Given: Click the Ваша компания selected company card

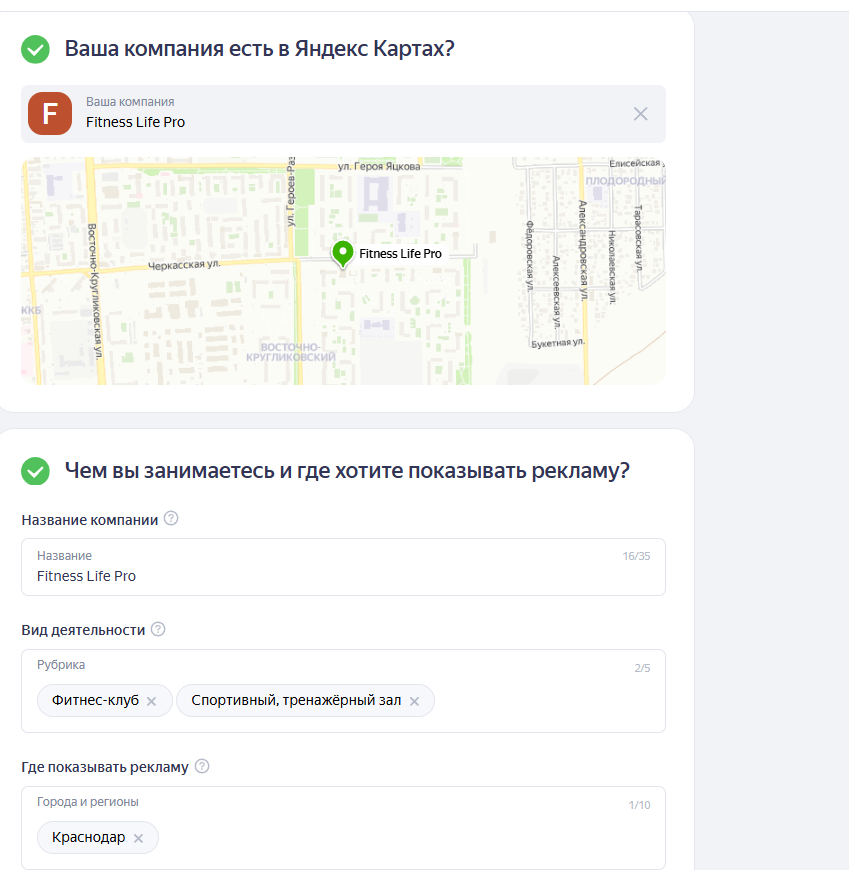Looking at the screenshot, I should [343, 114].
